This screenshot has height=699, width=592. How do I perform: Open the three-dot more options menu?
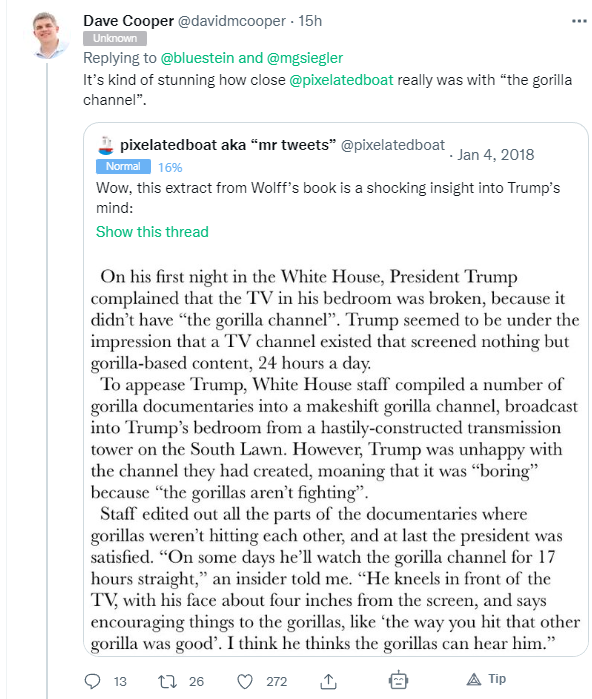click(x=579, y=21)
